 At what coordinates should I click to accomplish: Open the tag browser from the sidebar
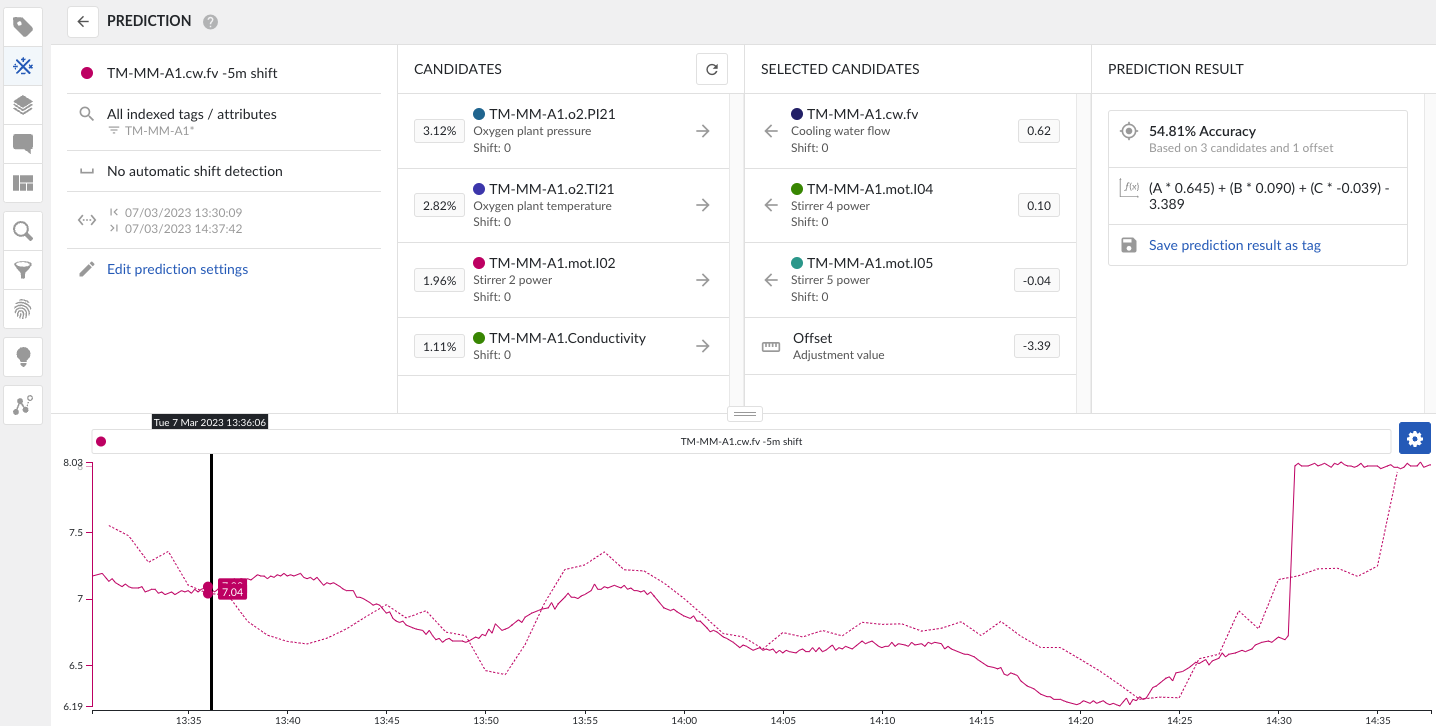[x=23, y=27]
